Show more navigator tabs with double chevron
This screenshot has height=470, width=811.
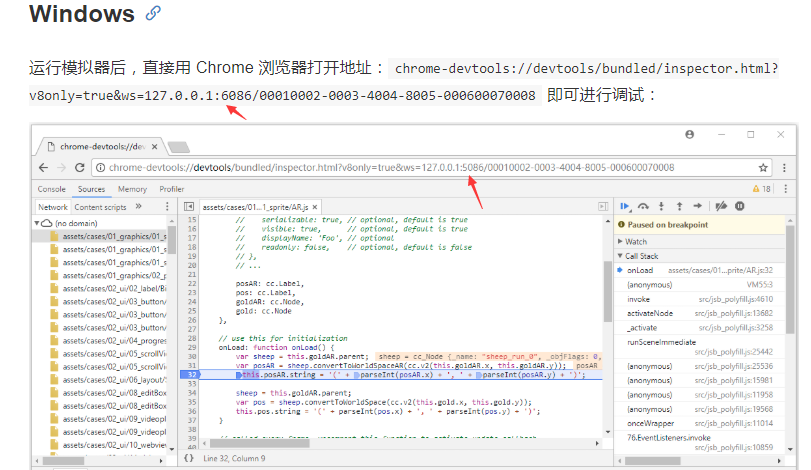pyautogui.click(x=139, y=206)
